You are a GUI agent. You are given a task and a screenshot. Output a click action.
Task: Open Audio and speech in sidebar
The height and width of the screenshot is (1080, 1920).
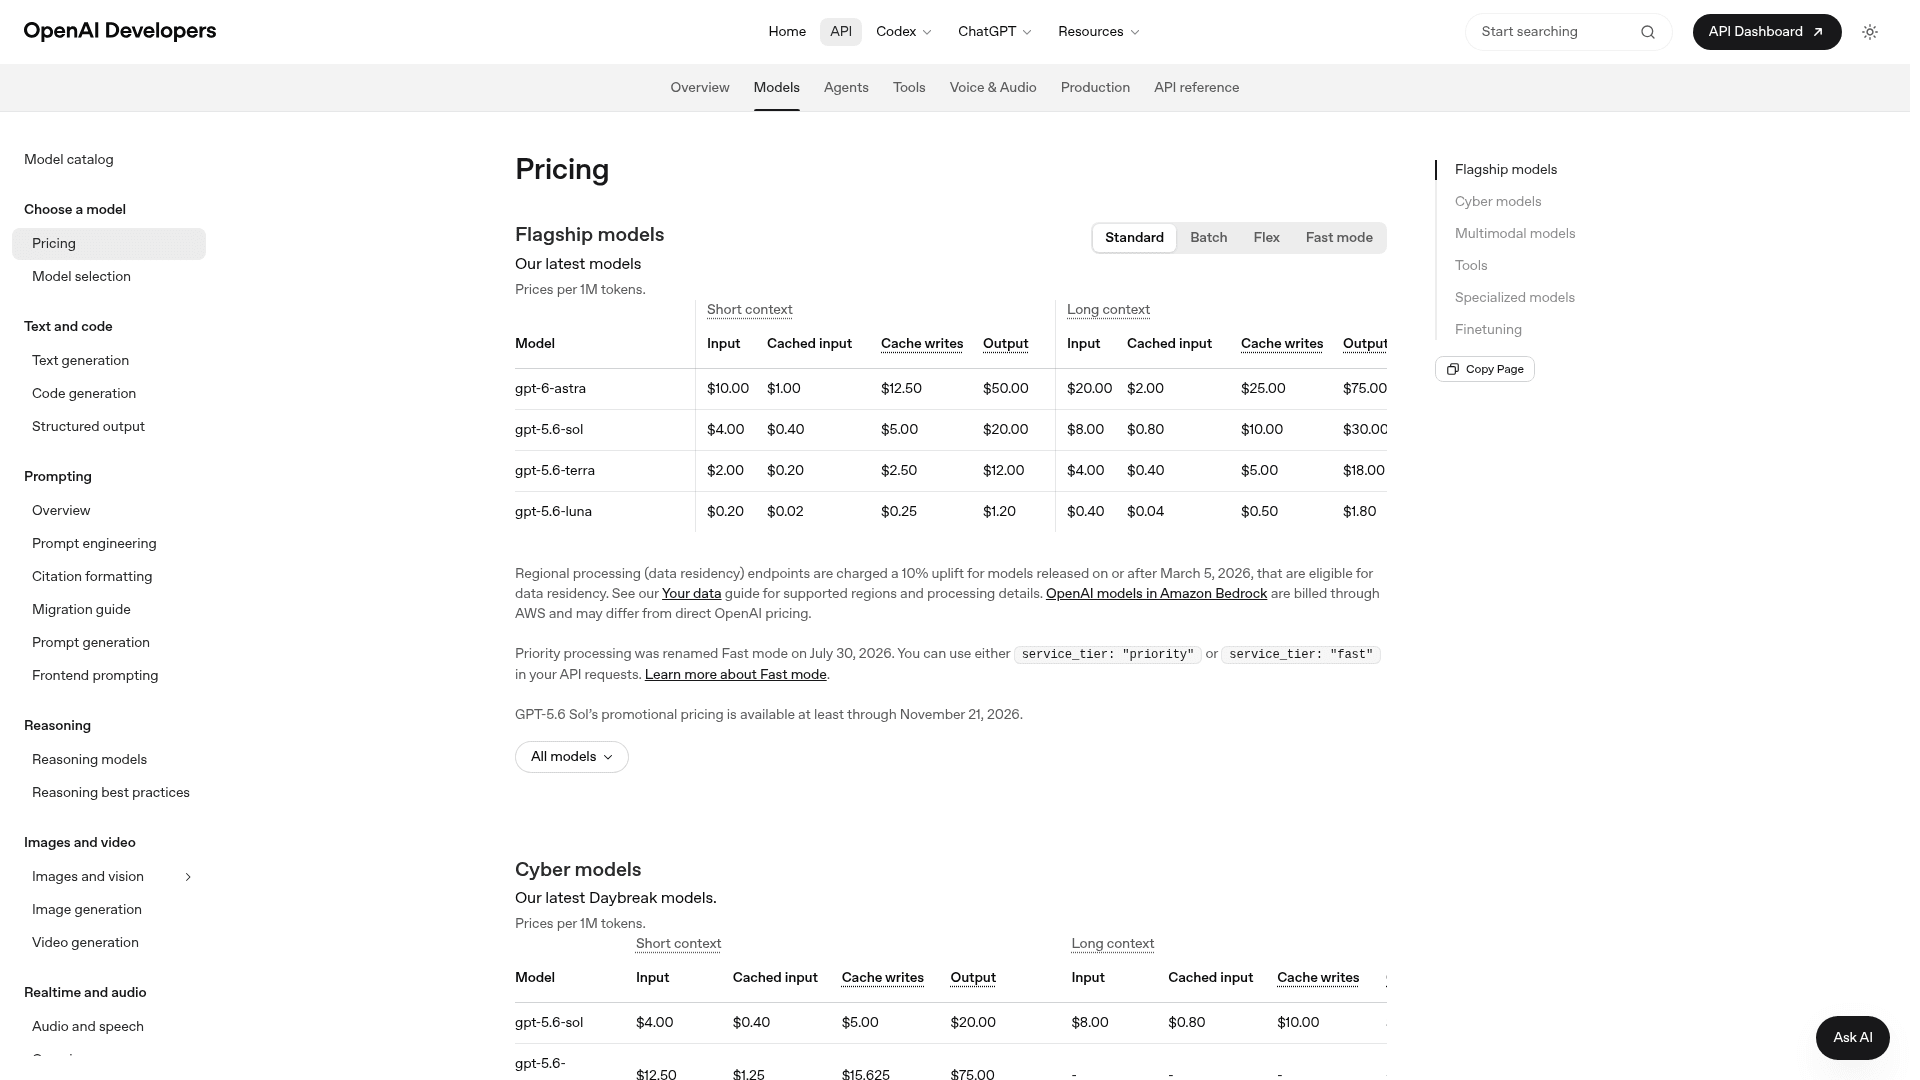click(x=88, y=1027)
